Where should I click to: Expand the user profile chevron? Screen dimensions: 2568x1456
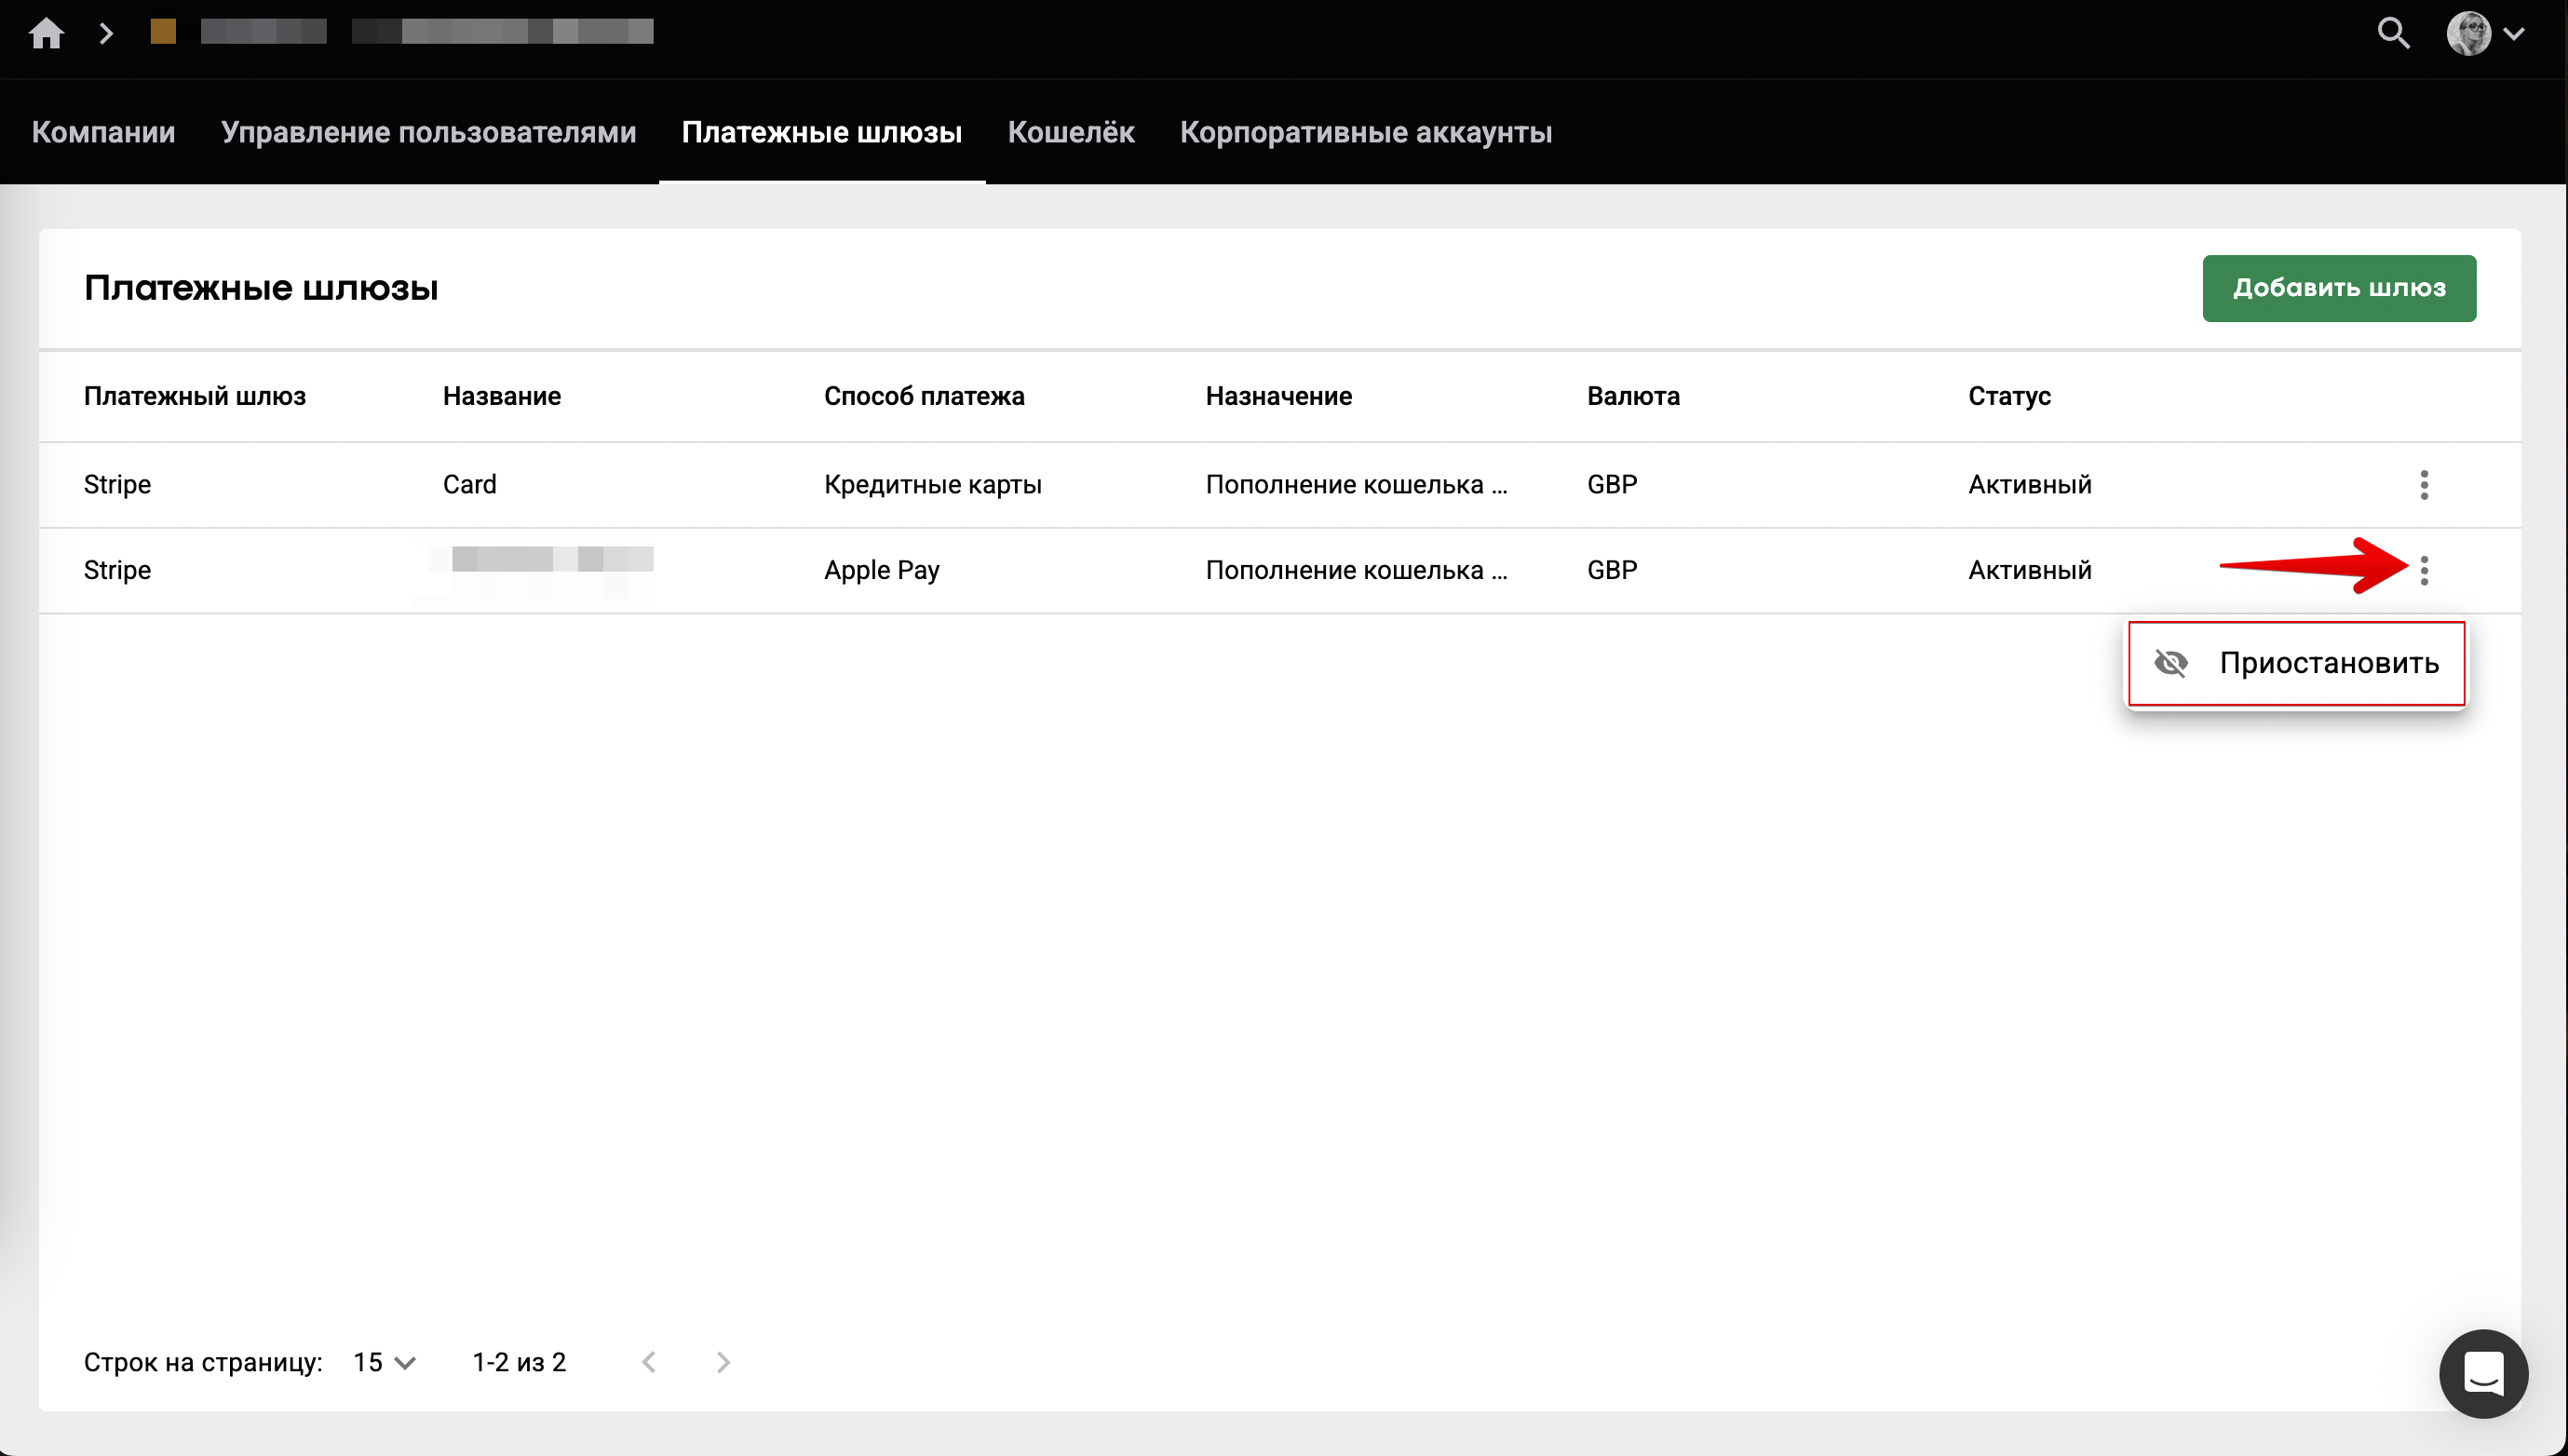click(x=2514, y=33)
